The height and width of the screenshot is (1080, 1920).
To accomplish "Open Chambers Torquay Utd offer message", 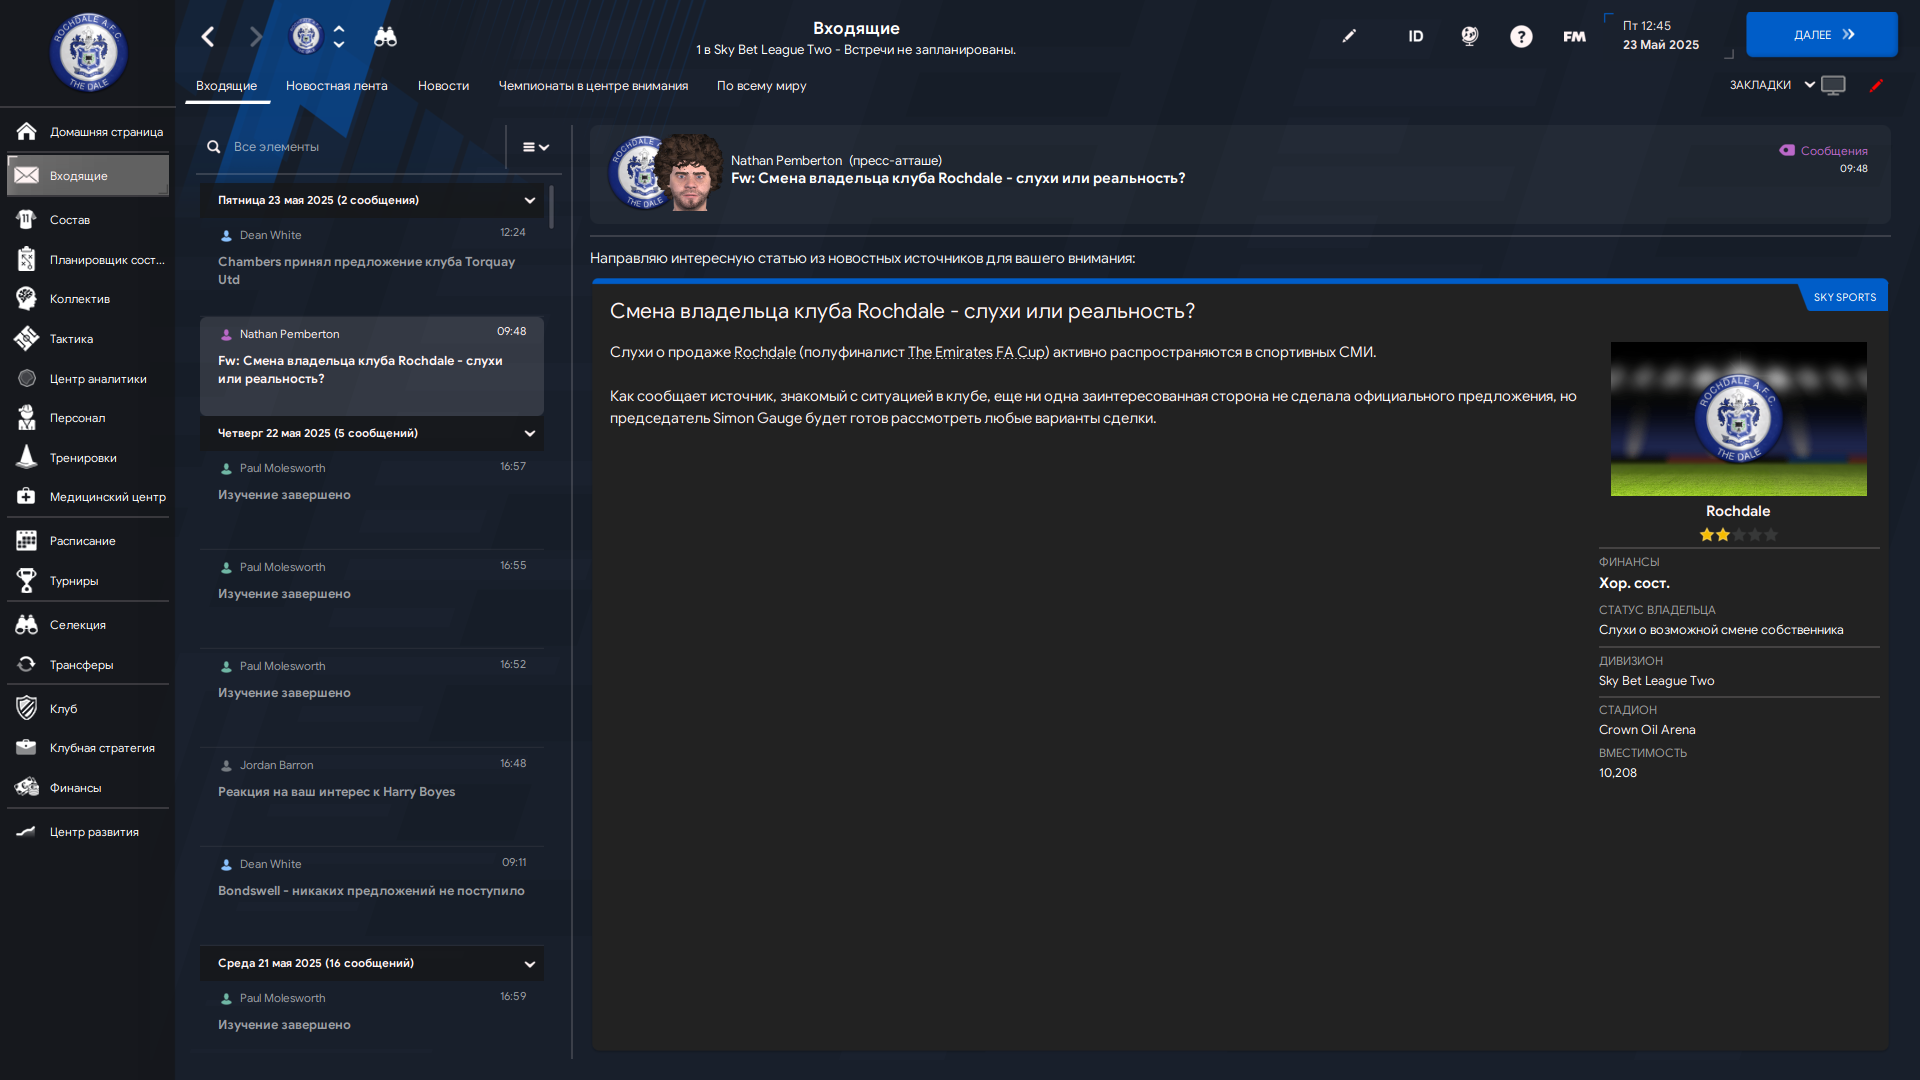I will pos(372,260).
